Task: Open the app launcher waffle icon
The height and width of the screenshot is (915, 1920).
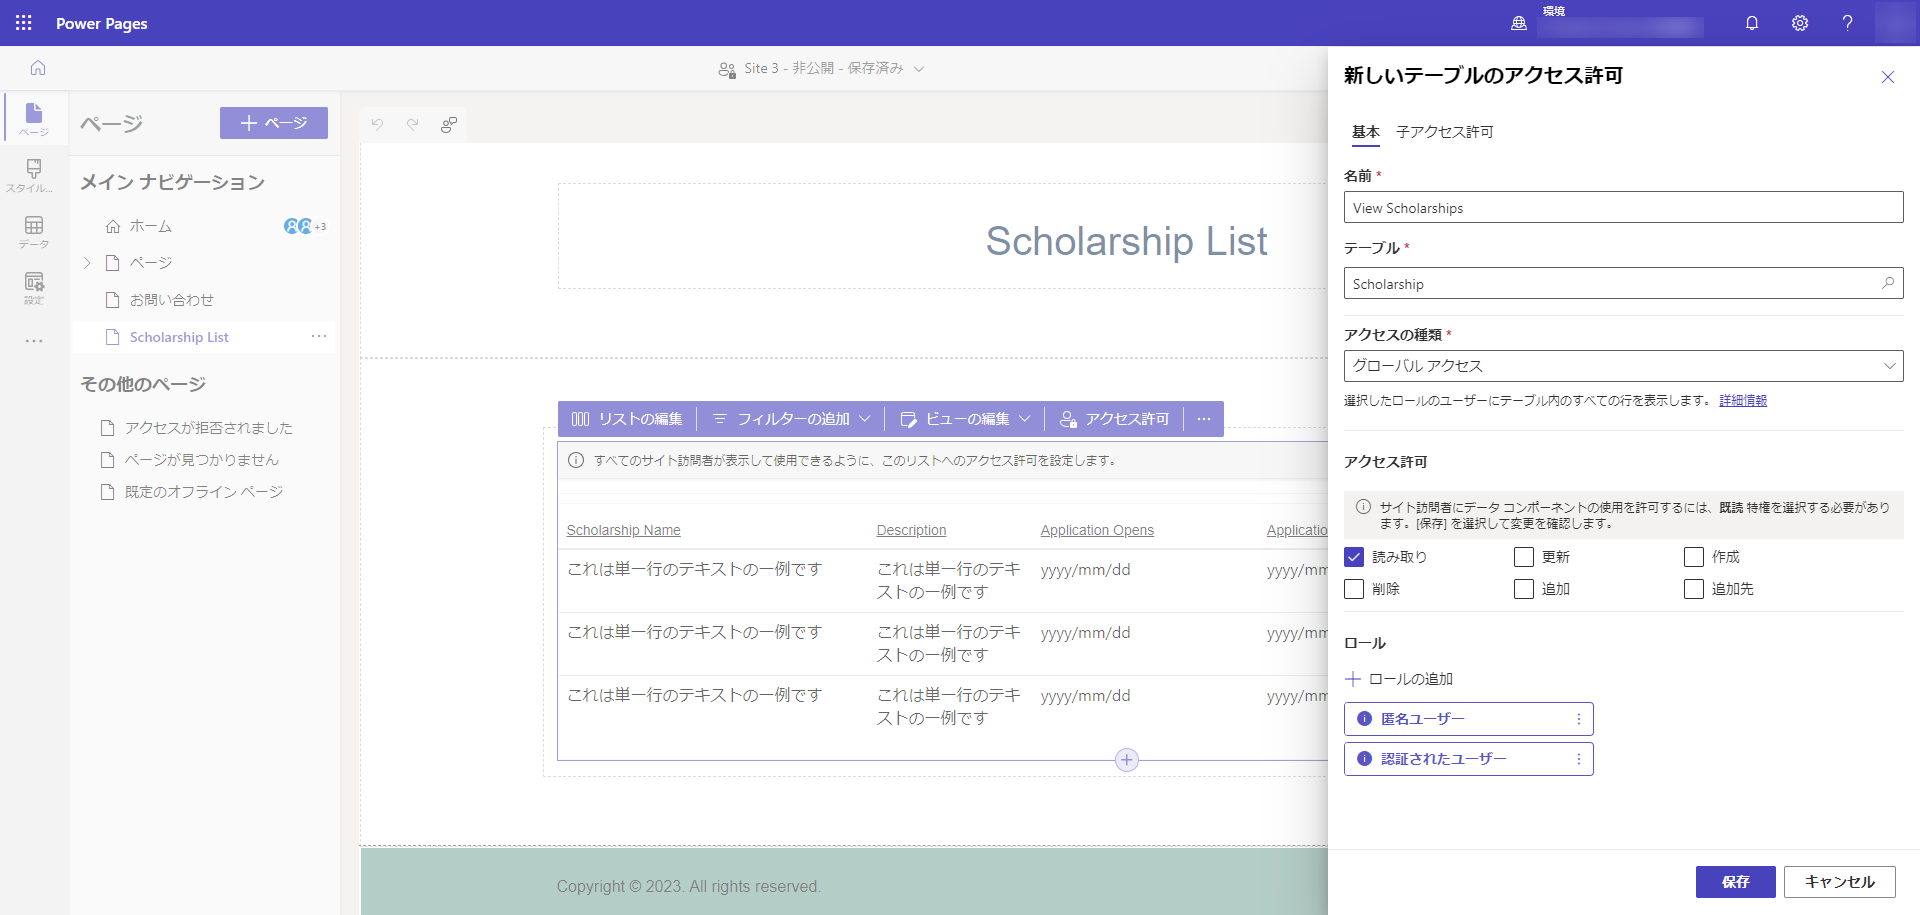Action: pyautogui.click(x=24, y=23)
